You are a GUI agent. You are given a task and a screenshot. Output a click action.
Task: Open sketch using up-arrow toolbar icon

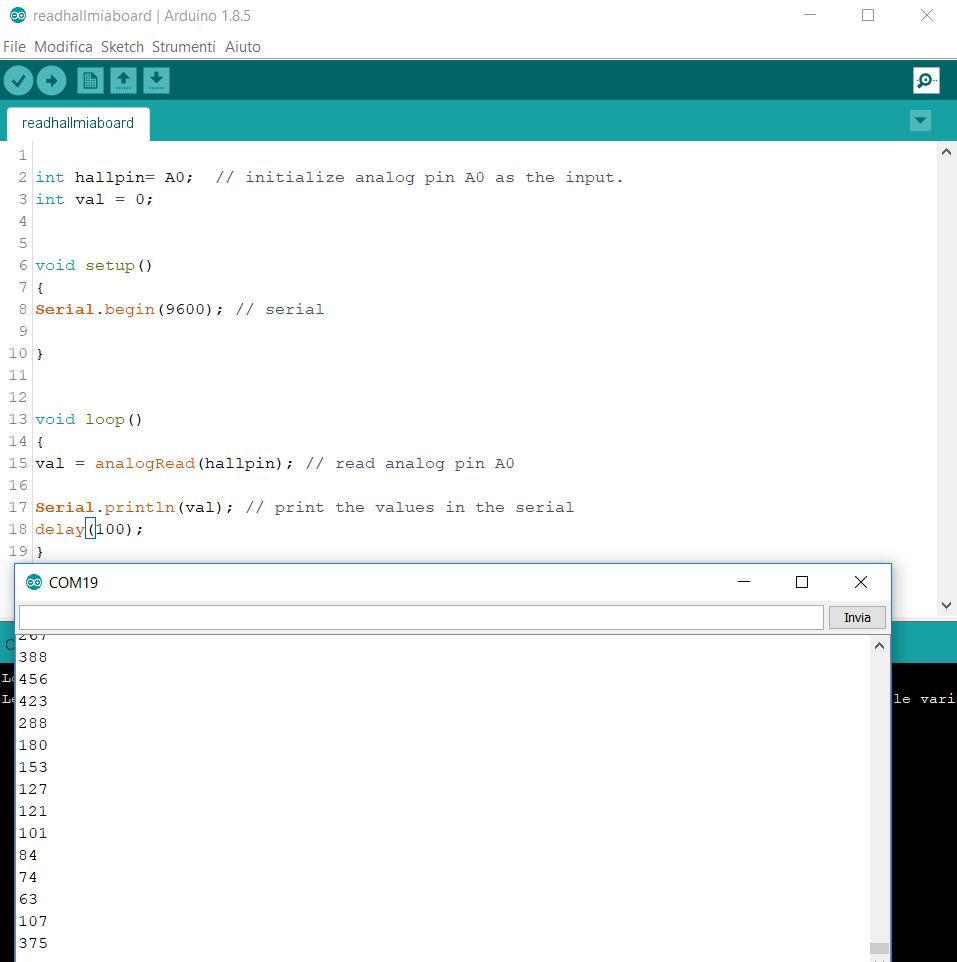point(123,80)
